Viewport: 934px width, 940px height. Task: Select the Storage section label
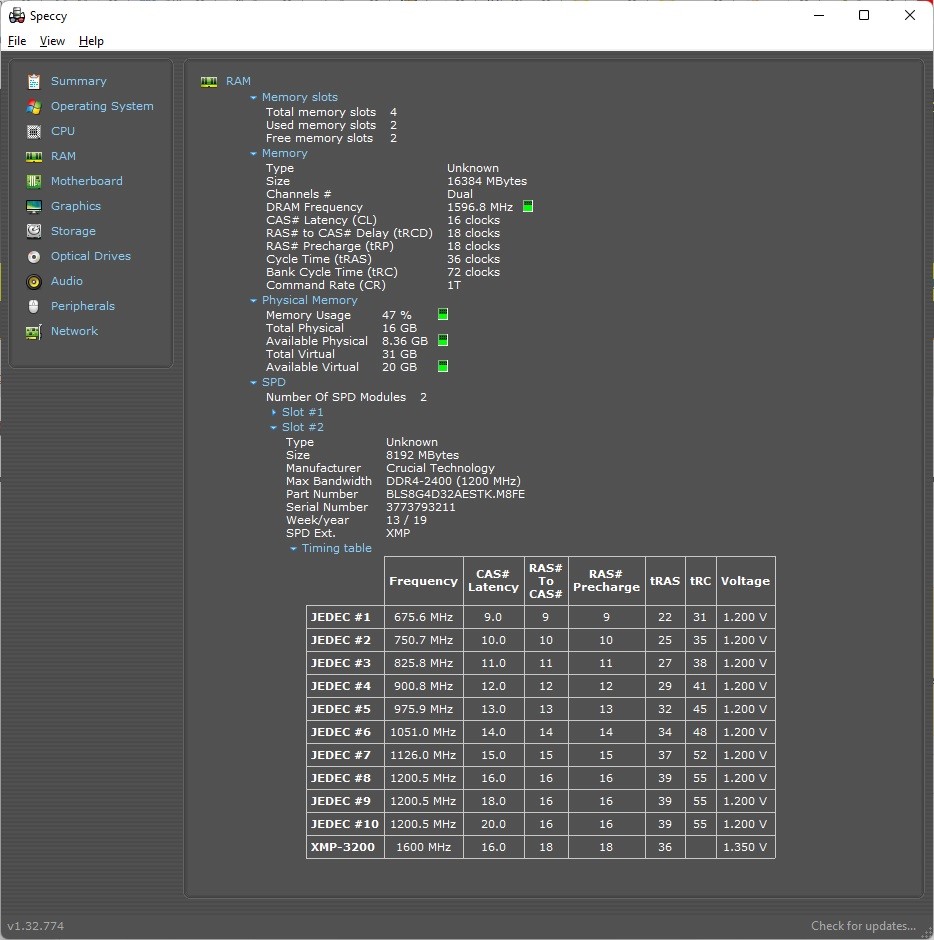point(73,231)
